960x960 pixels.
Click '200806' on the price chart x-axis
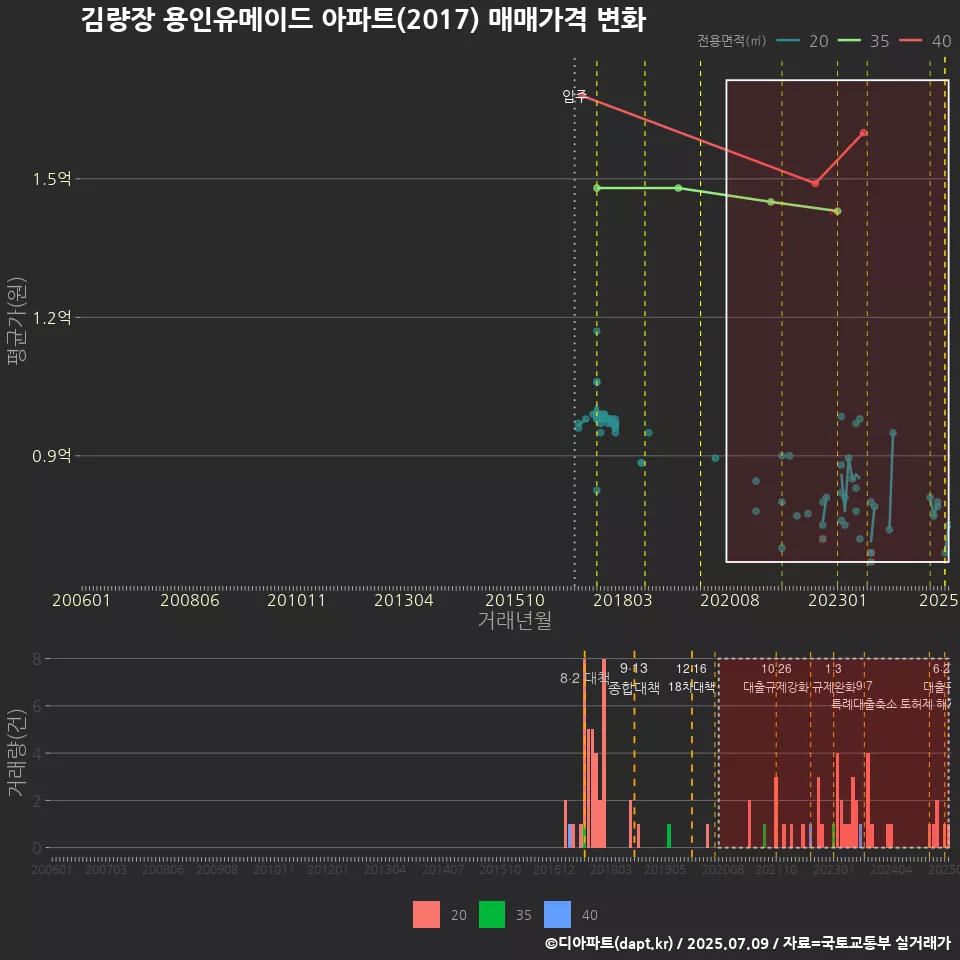(x=190, y=600)
